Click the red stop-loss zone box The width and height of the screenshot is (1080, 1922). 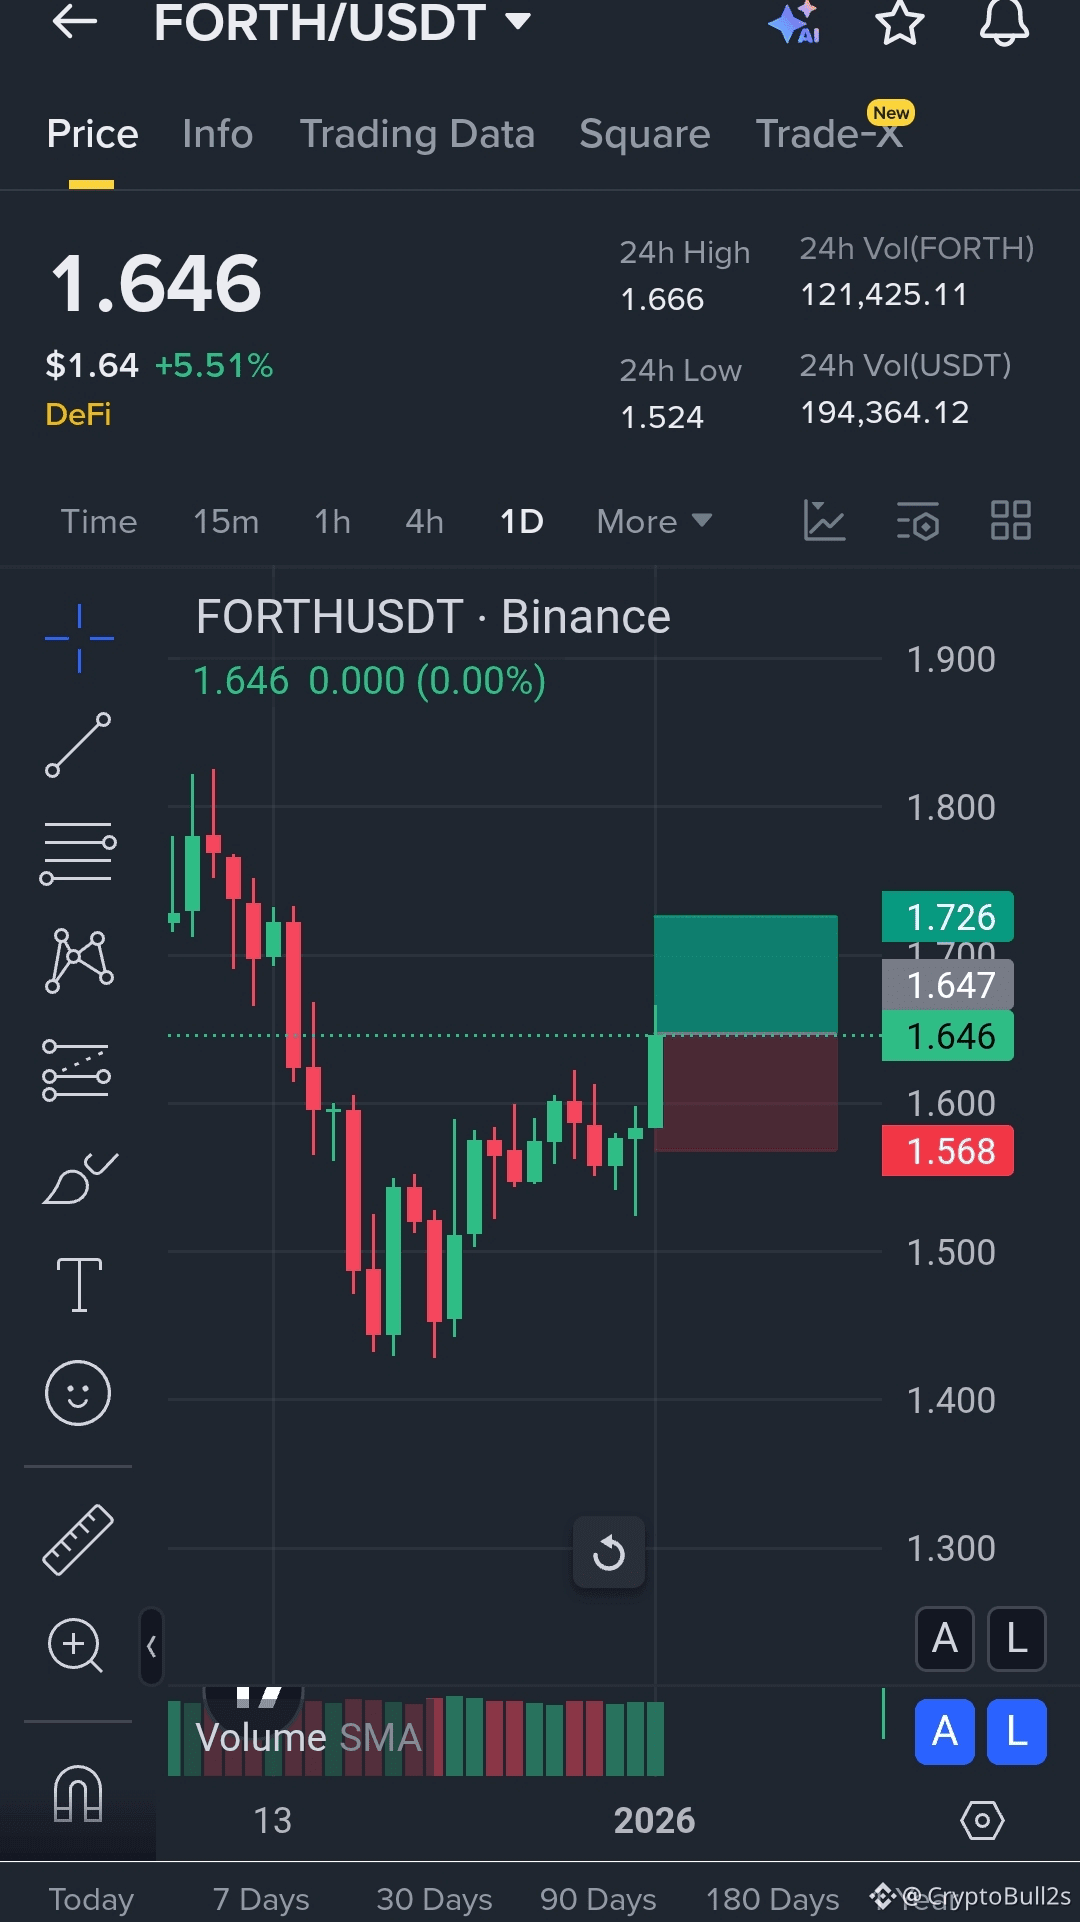pos(746,1093)
